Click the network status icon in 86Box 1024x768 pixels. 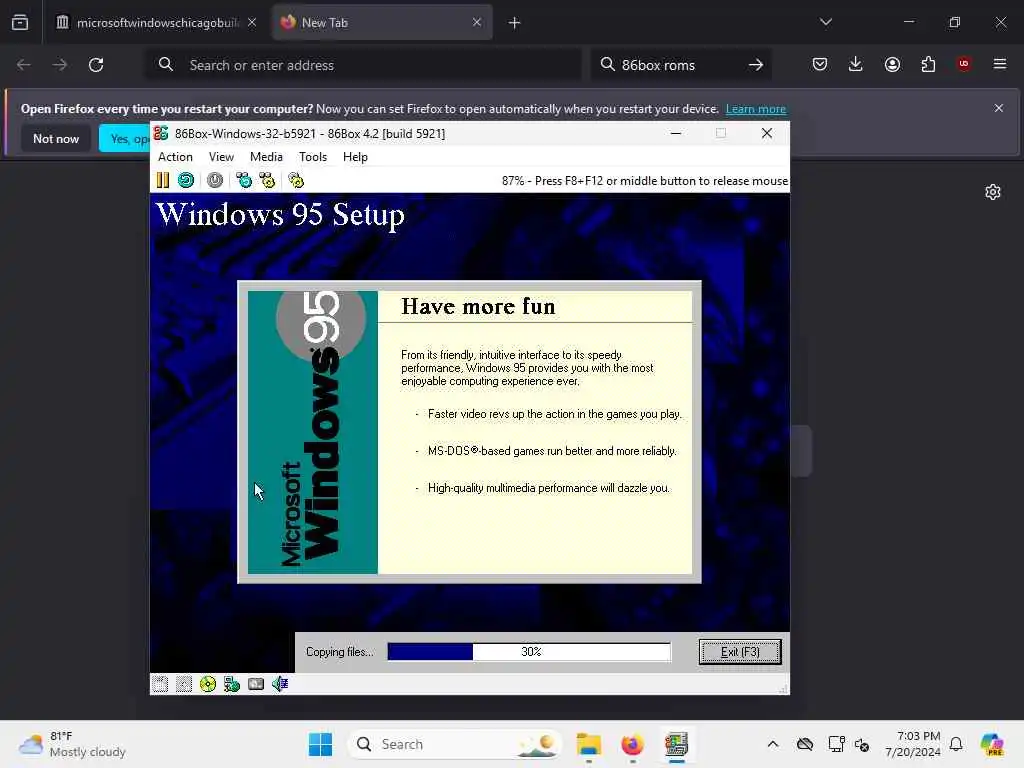[232, 684]
